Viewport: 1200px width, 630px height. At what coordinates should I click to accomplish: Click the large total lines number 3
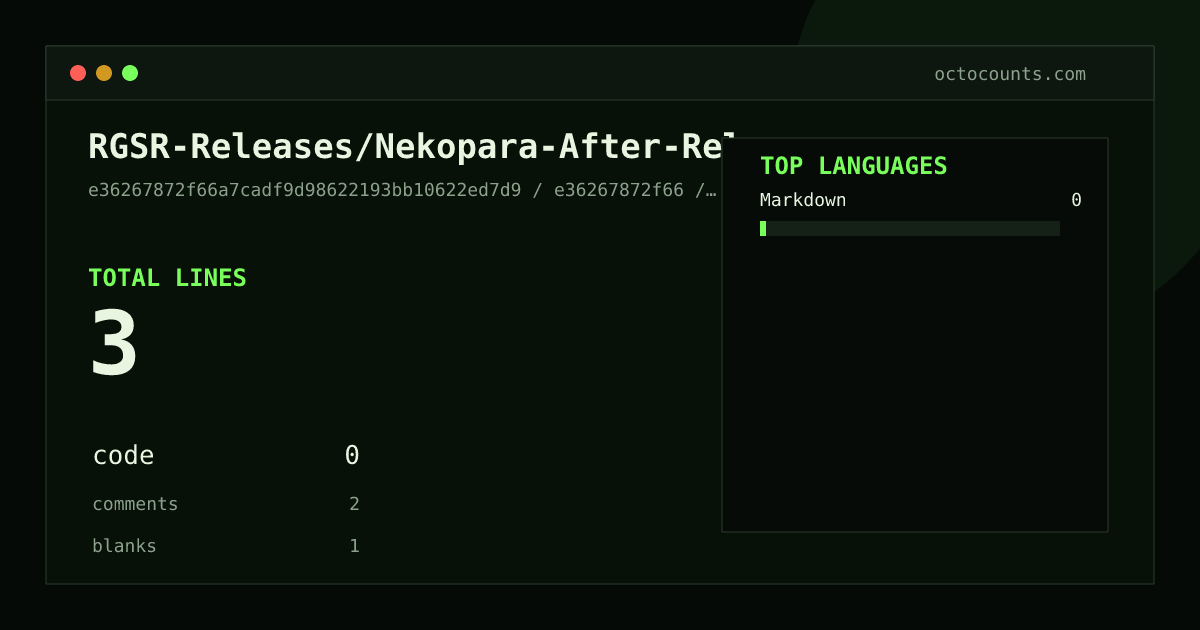pyautogui.click(x=114, y=343)
